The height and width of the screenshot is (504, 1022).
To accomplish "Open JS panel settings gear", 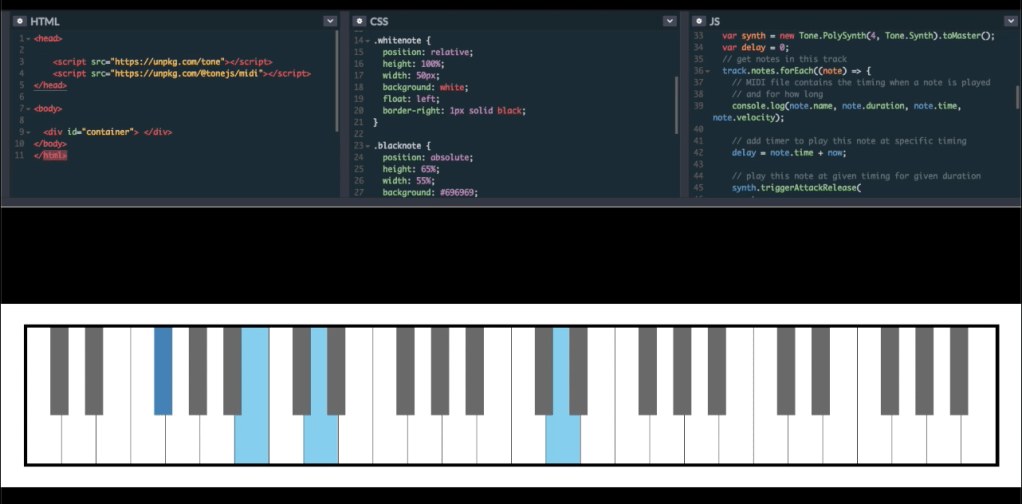I will [699, 21].
